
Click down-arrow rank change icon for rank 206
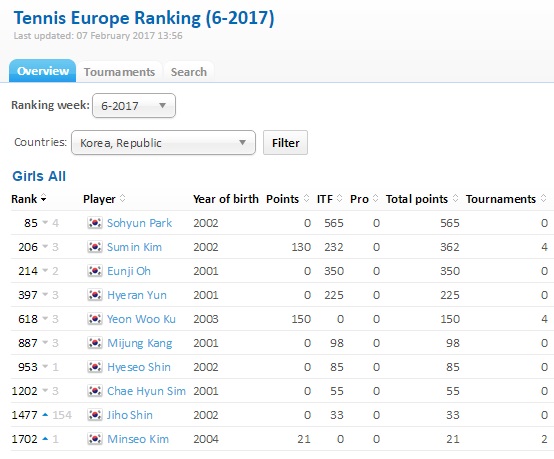[x=45, y=247]
